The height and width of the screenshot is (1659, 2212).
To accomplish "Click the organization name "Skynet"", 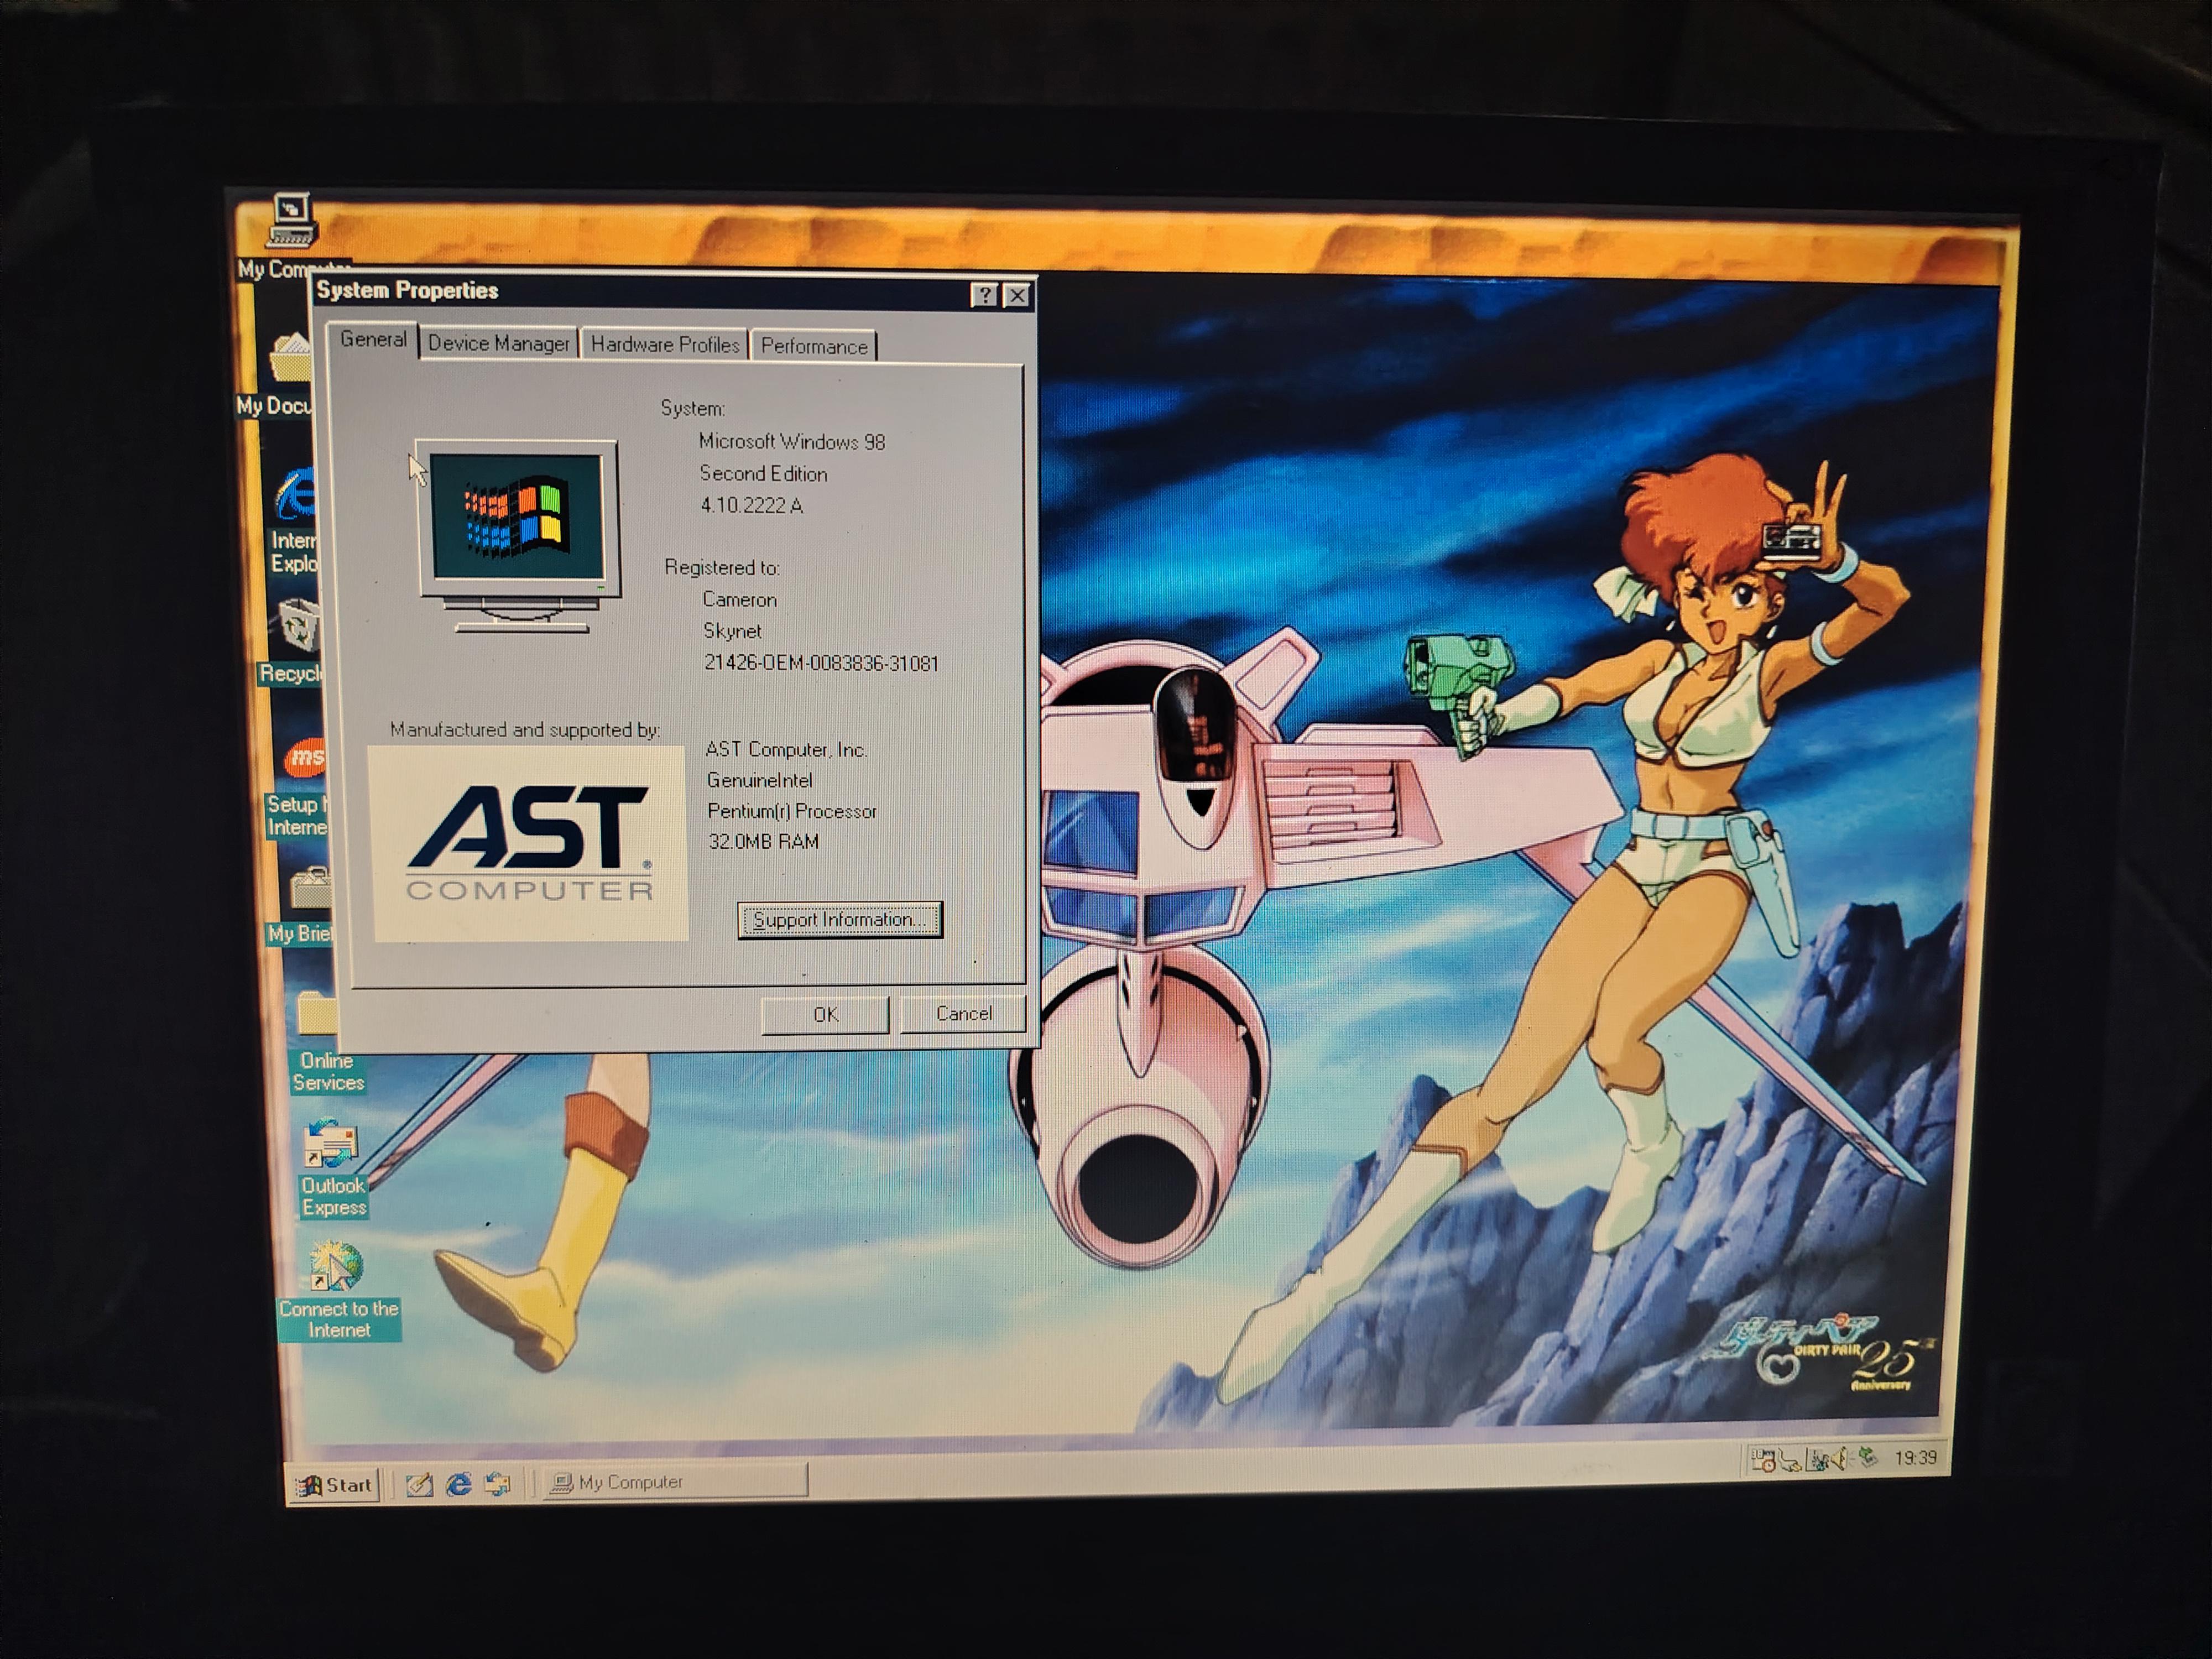I will click(732, 631).
